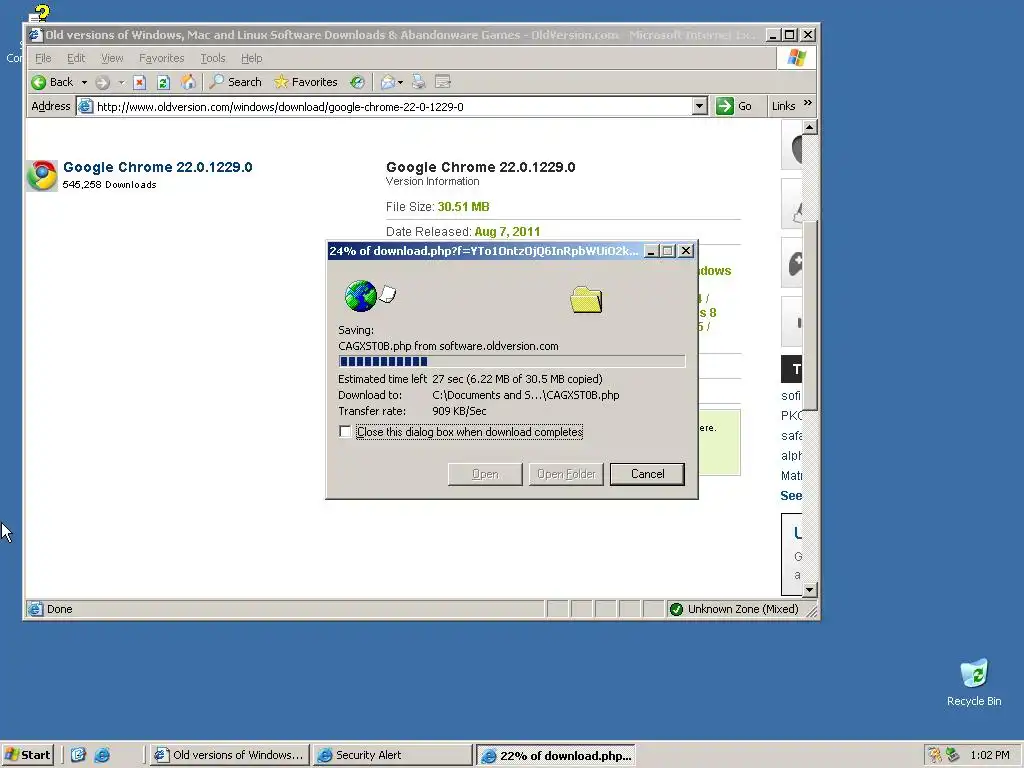1024x768 pixels.
Task: Click the download progress bar
Action: (x=511, y=361)
